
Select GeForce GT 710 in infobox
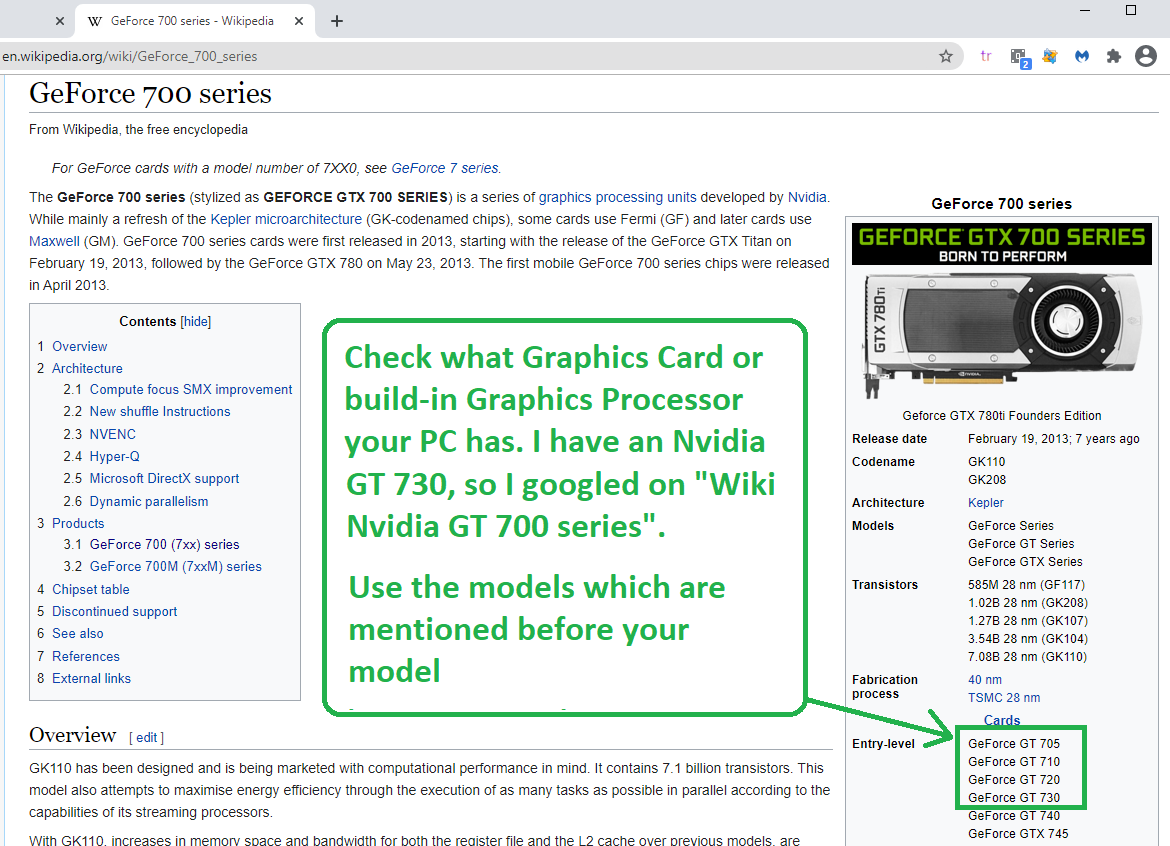(x=1013, y=762)
